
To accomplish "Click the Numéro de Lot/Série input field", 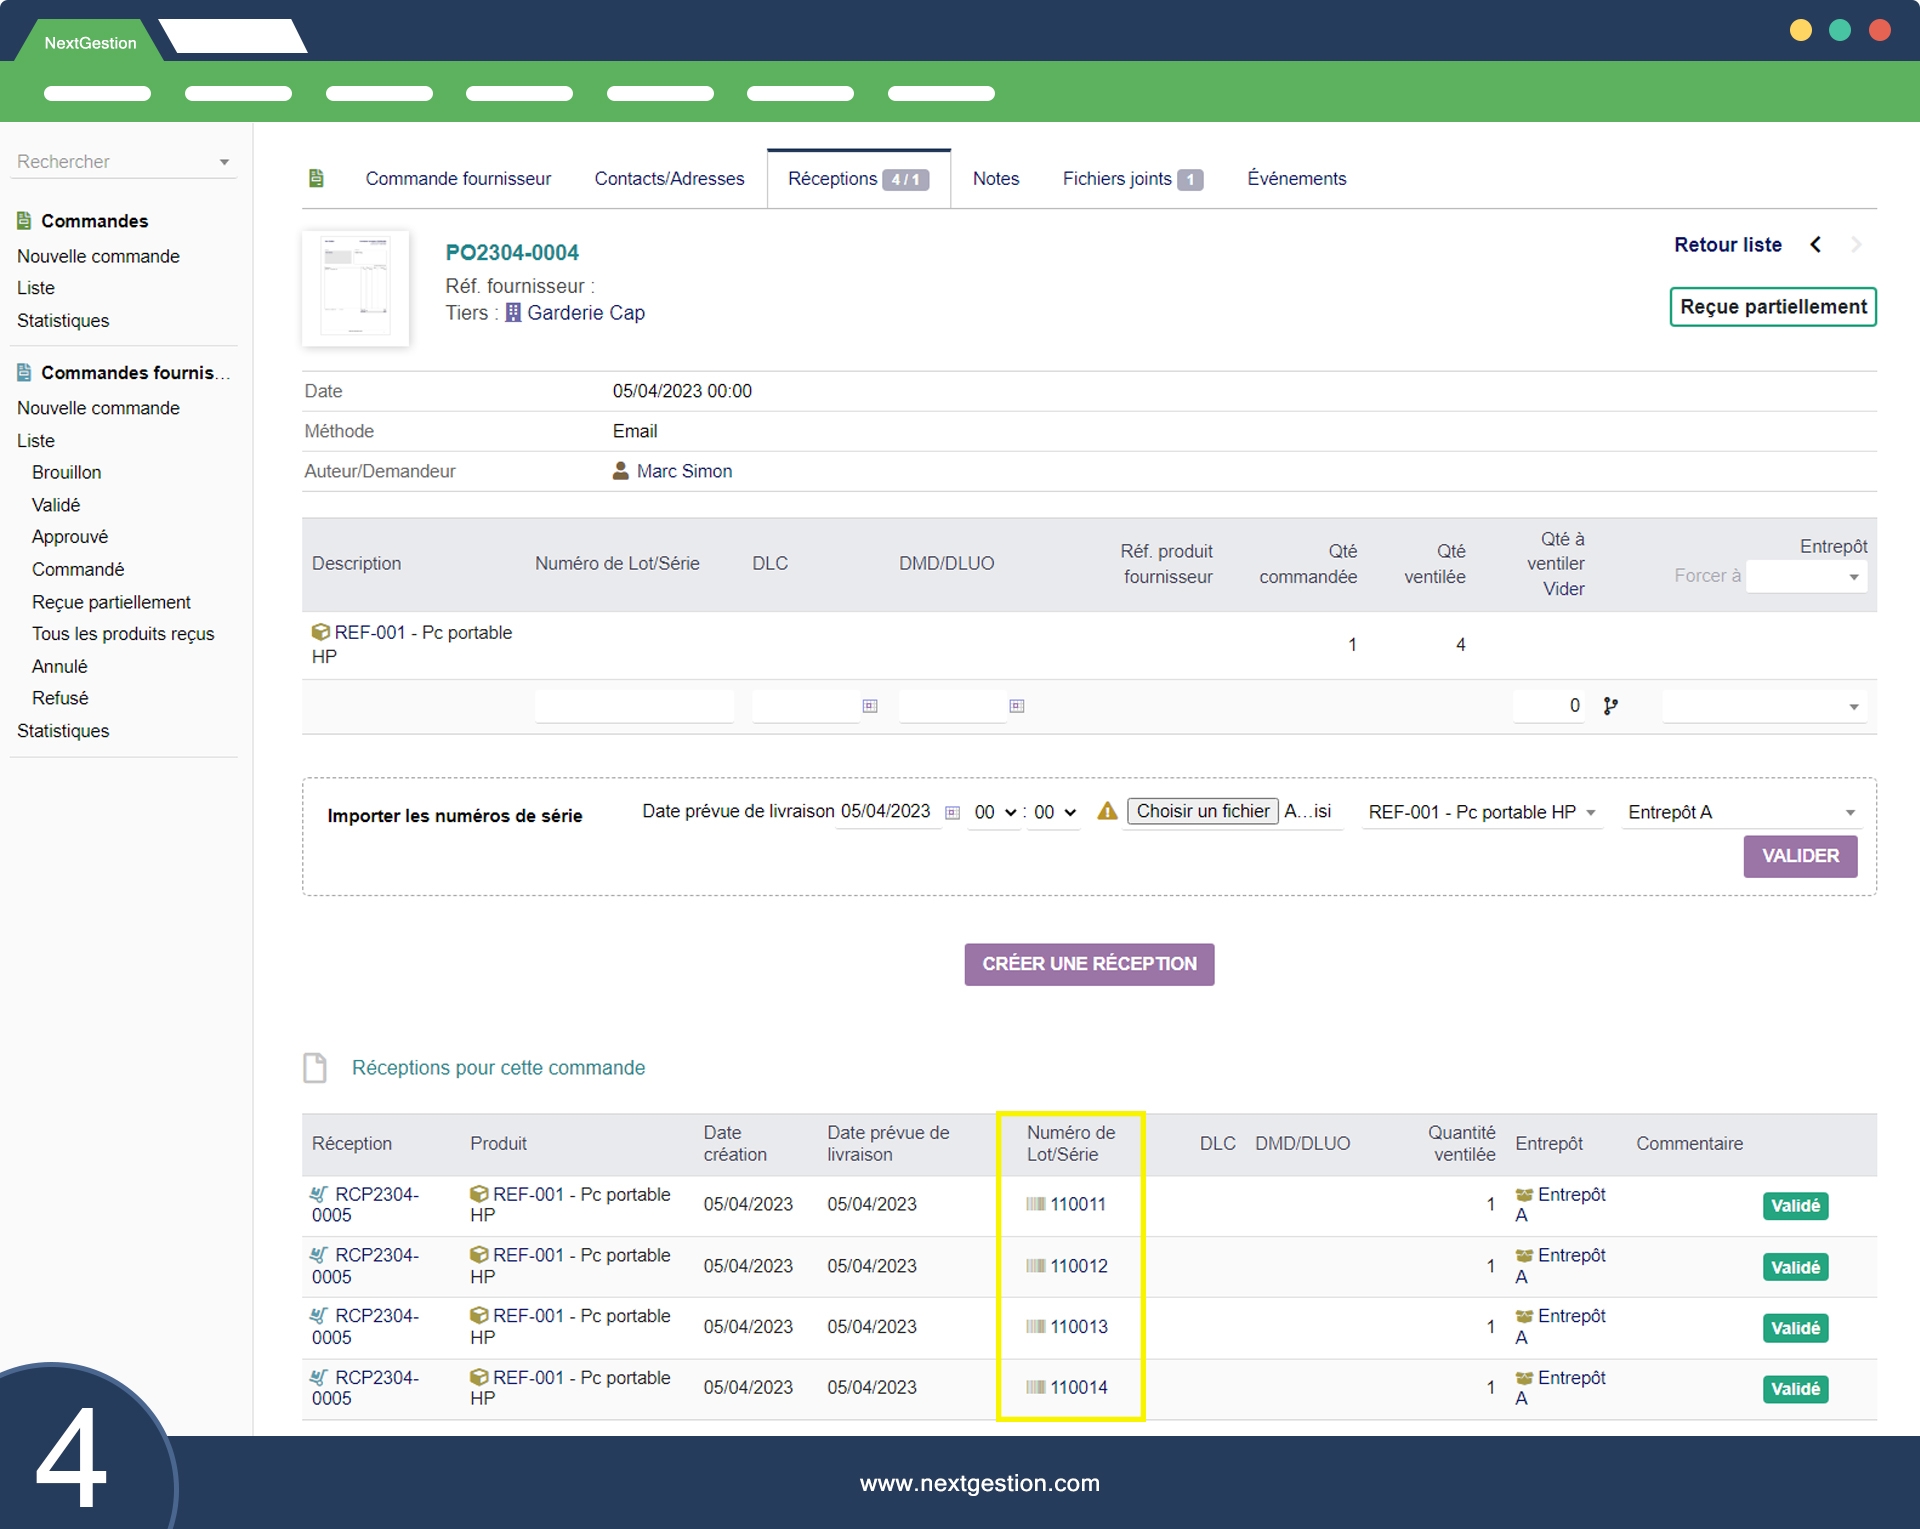I will click(634, 706).
